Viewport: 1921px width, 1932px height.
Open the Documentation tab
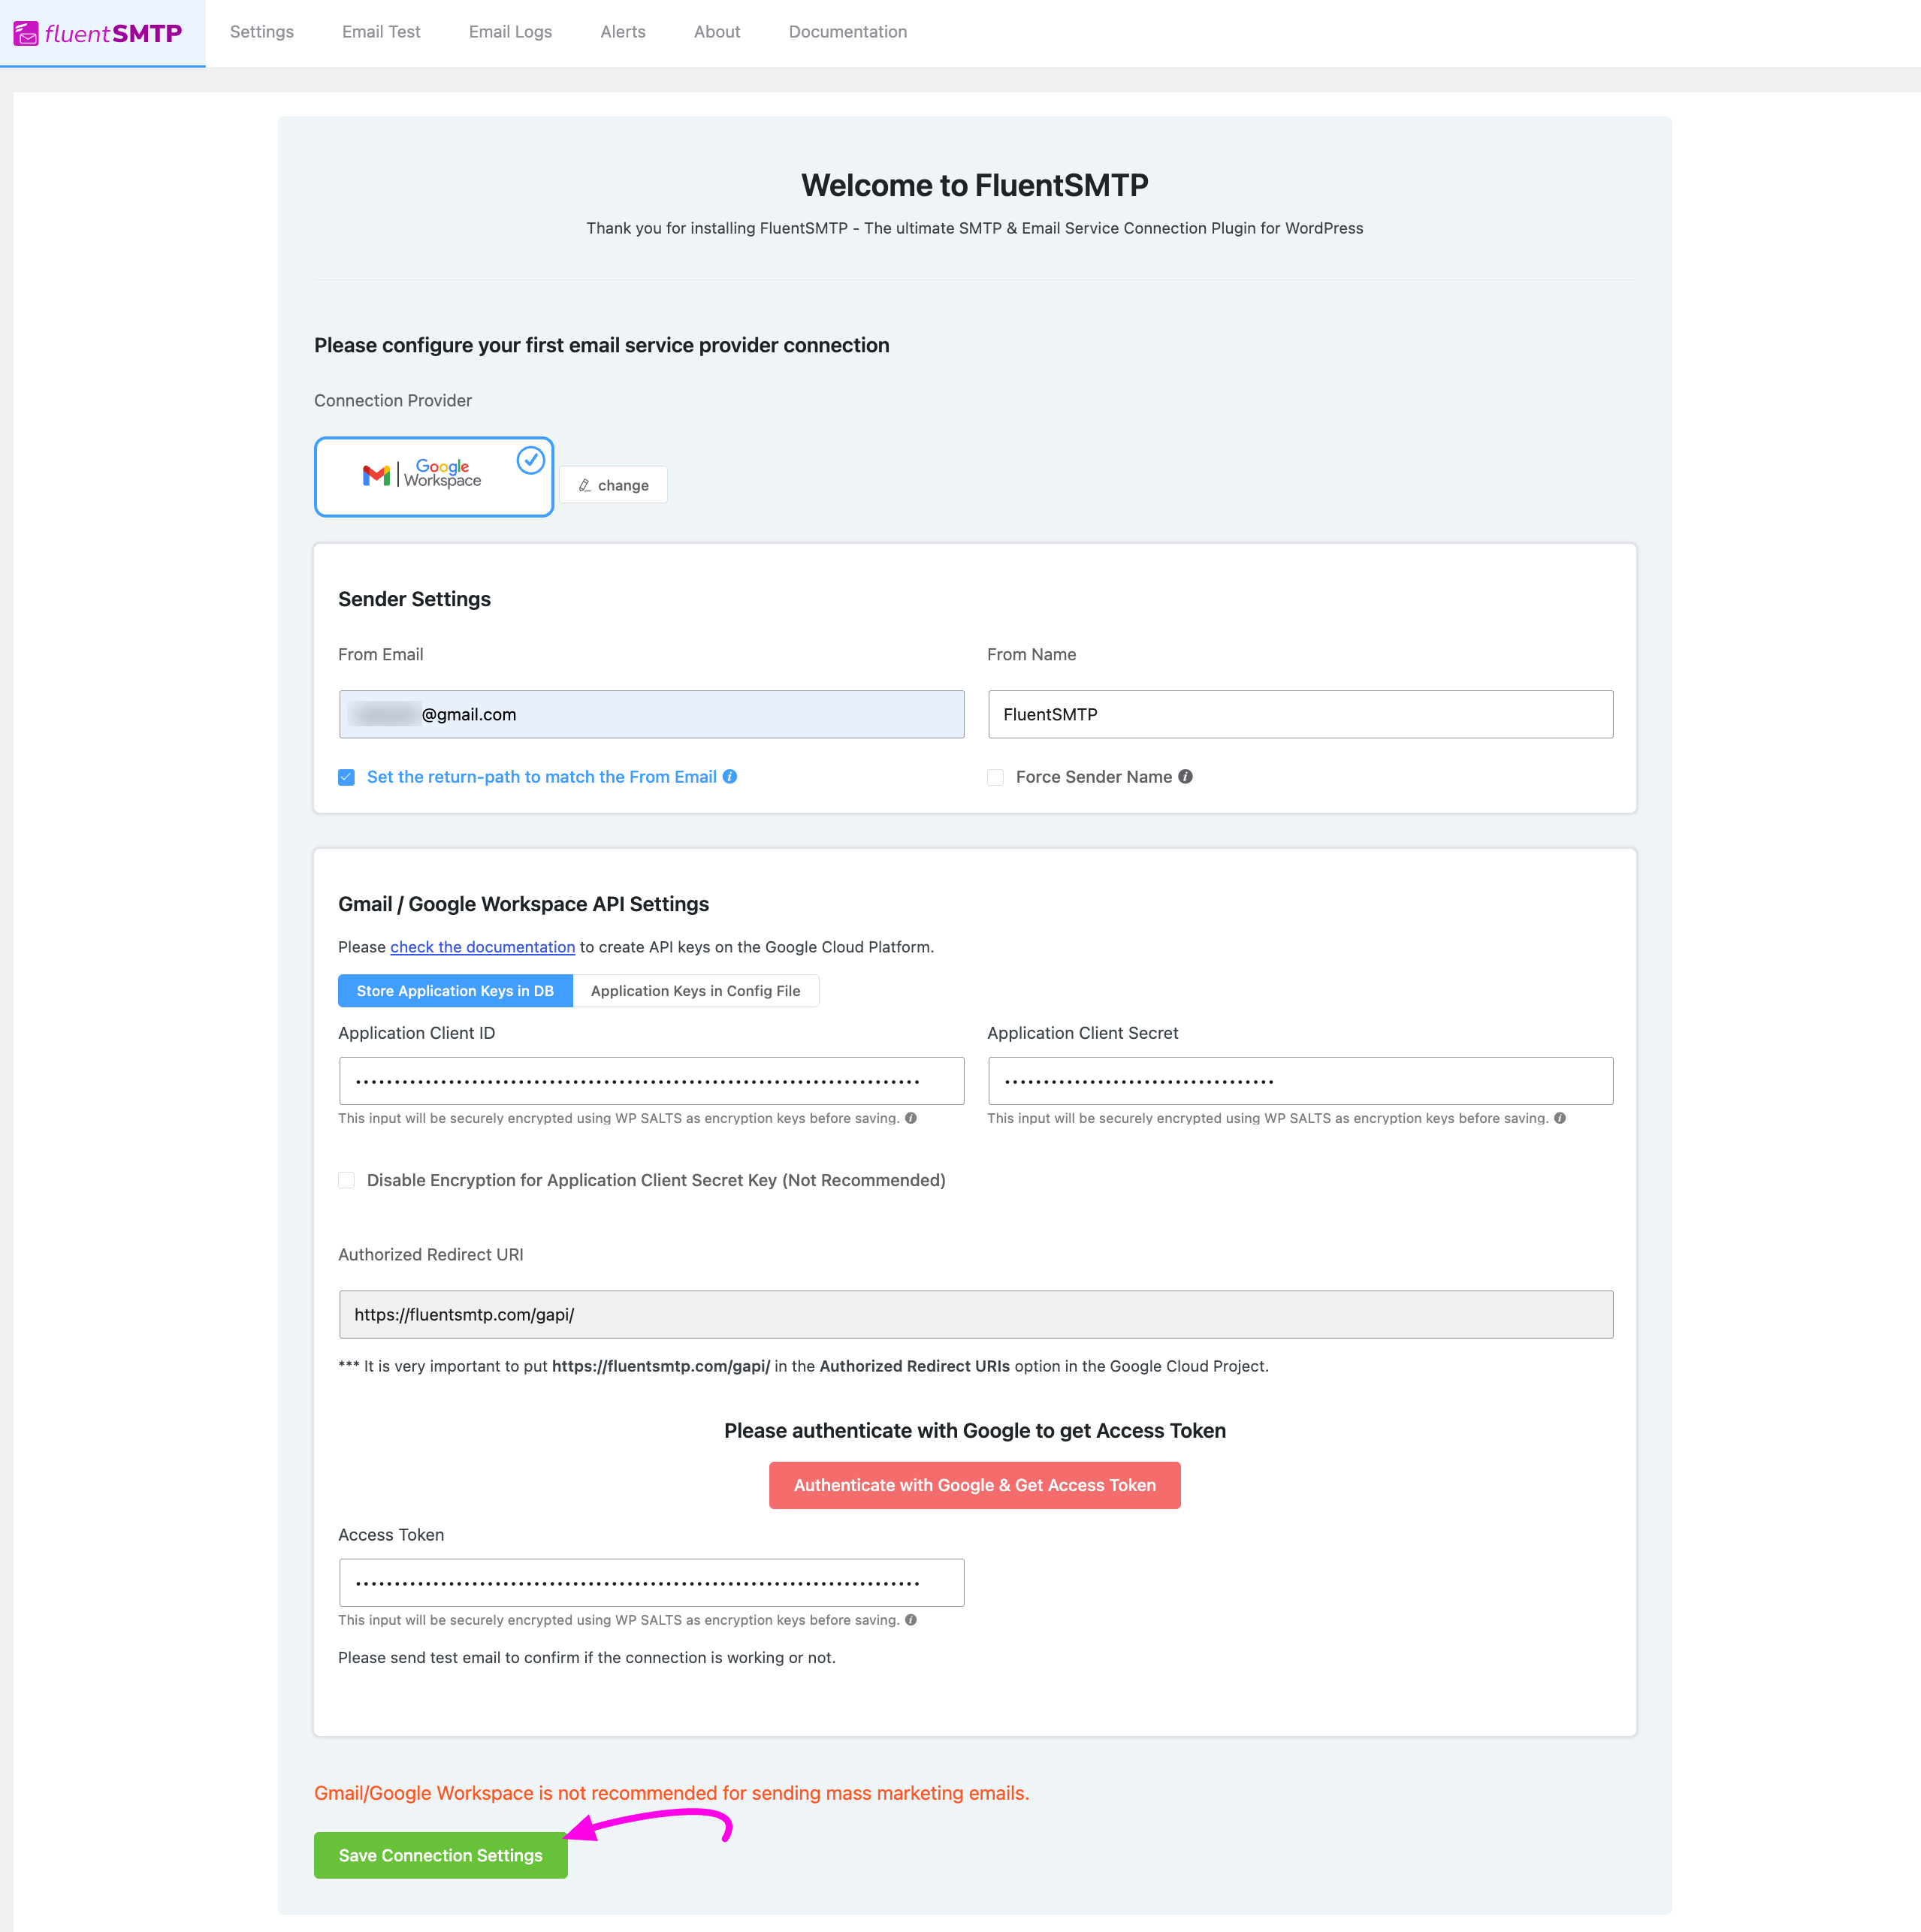tap(848, 32)
